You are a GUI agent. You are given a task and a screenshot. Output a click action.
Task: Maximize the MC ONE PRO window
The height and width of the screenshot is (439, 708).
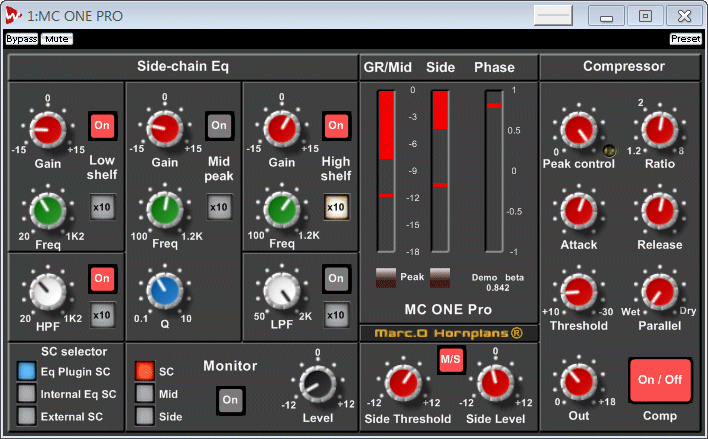pyautogui.click(x=645, y=16)
